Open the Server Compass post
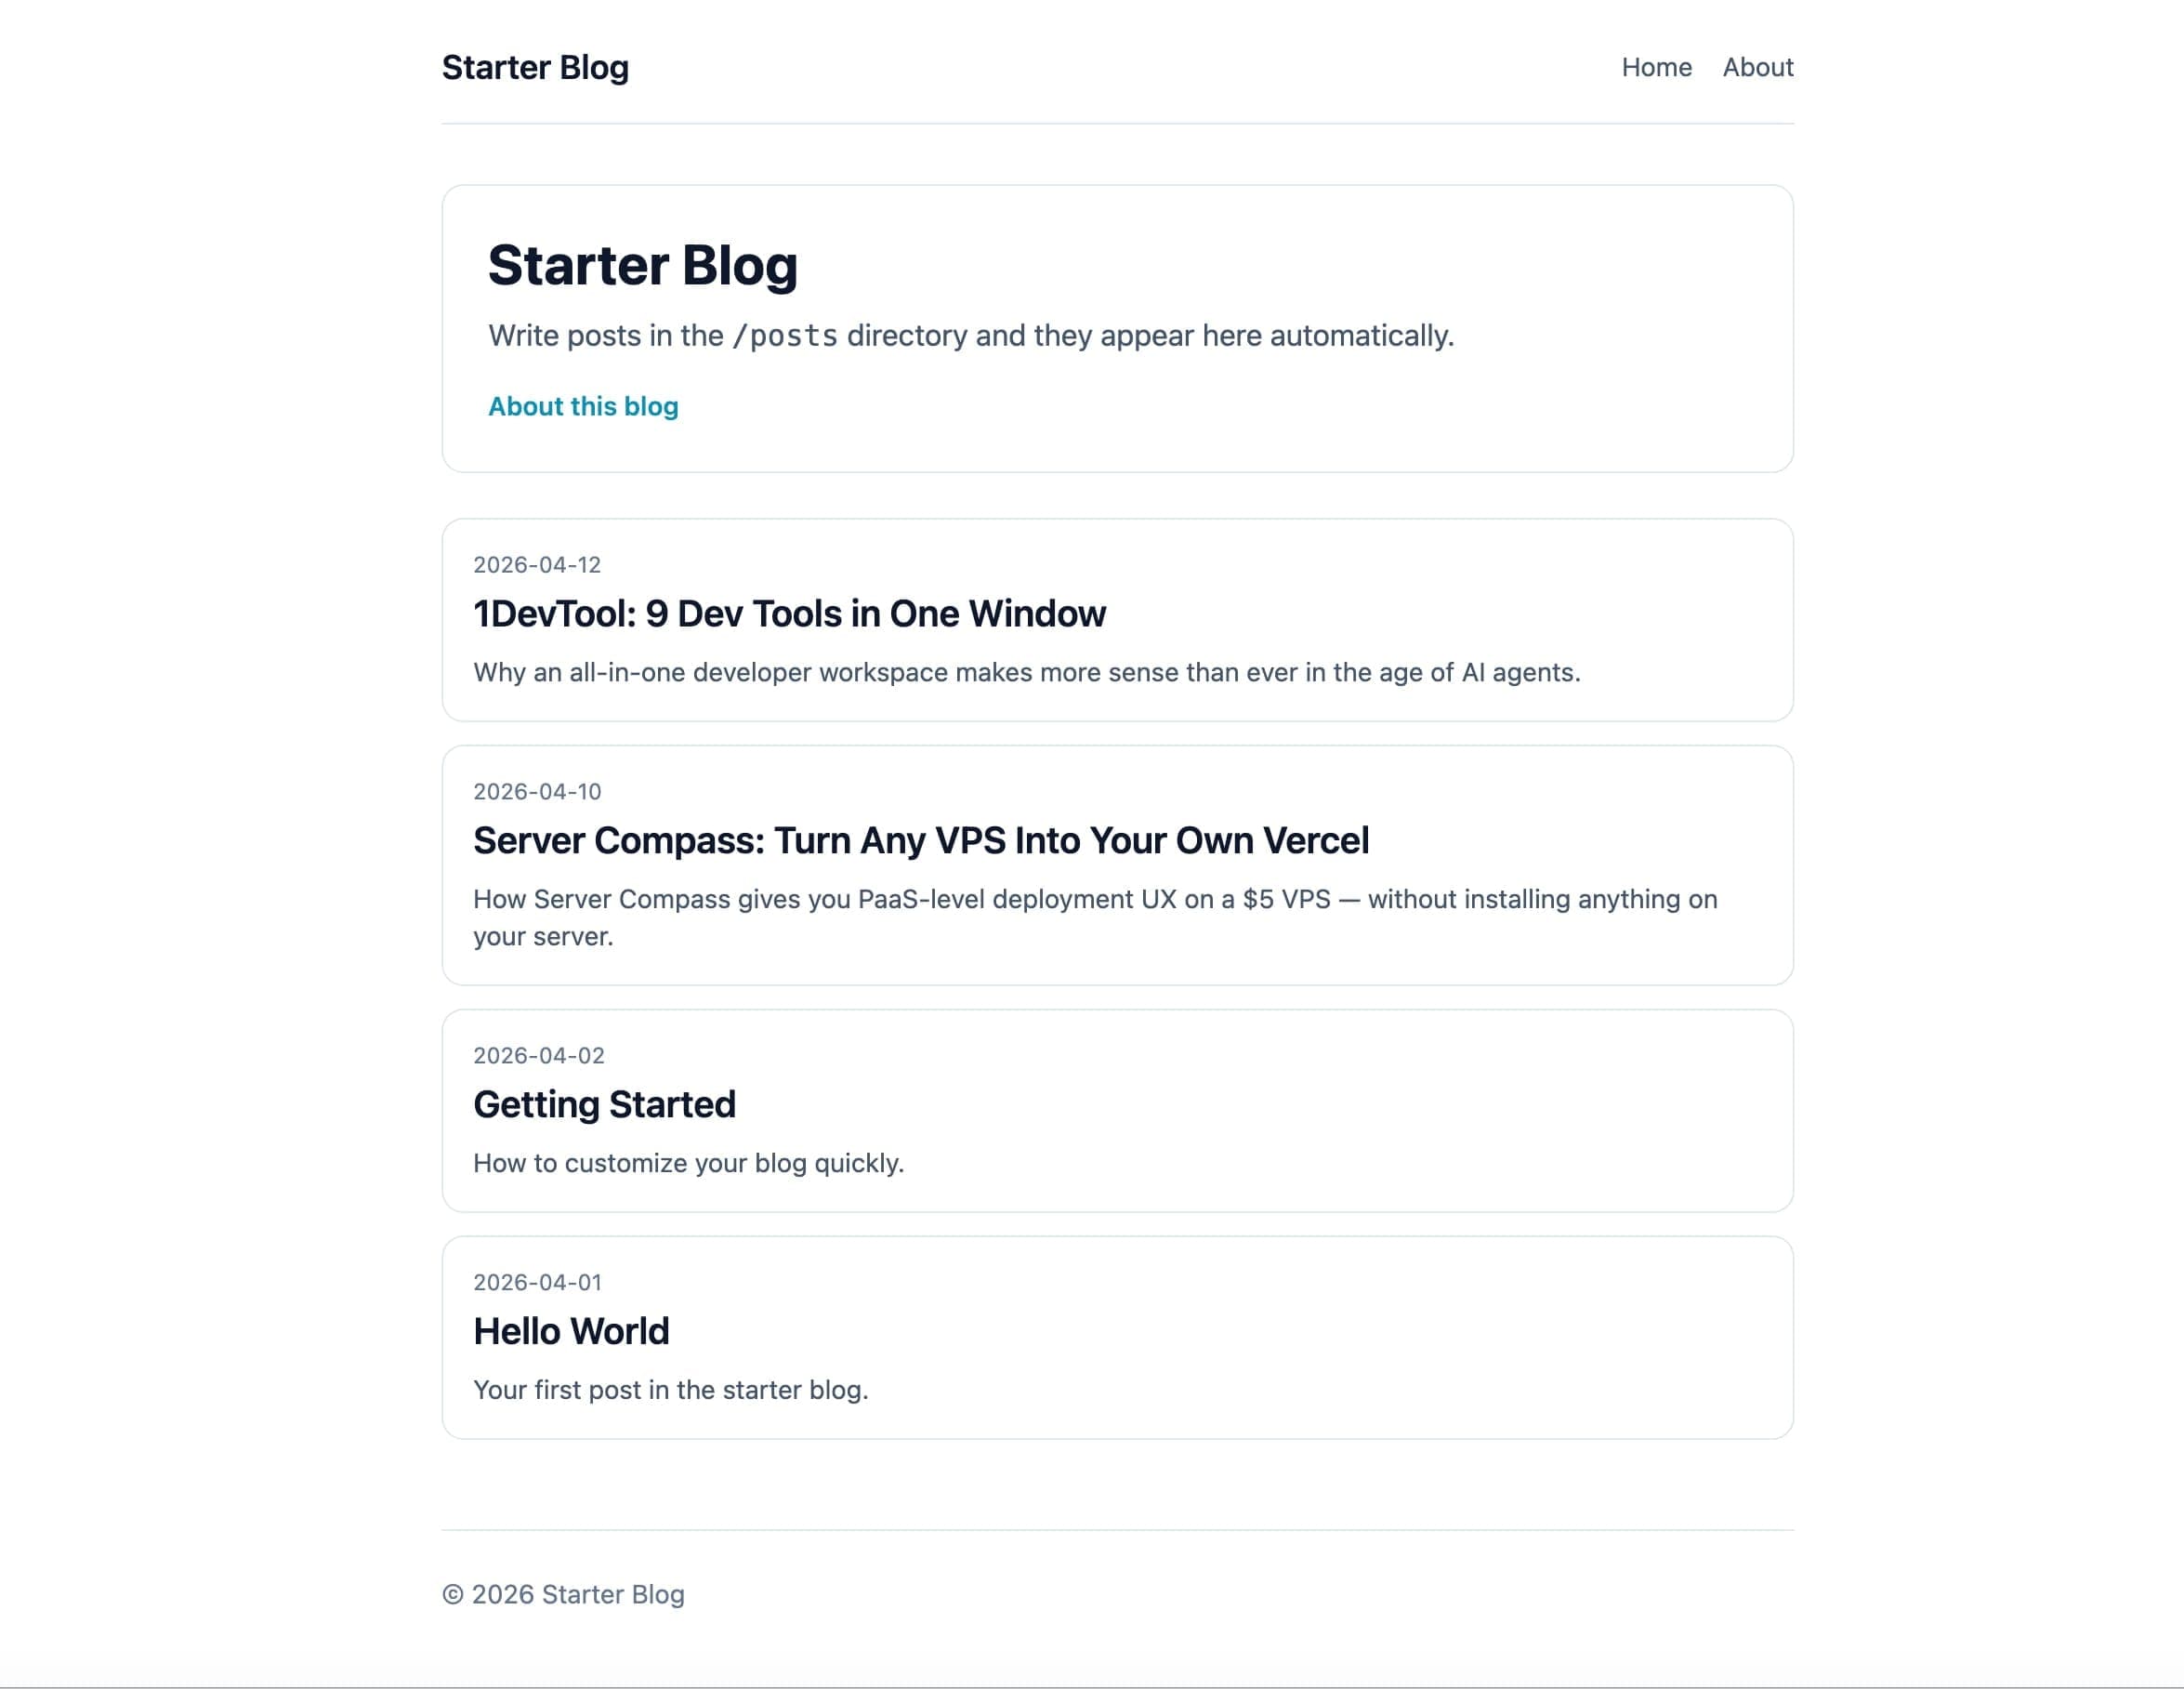2184x1689 pixels. tap(921, 840)
